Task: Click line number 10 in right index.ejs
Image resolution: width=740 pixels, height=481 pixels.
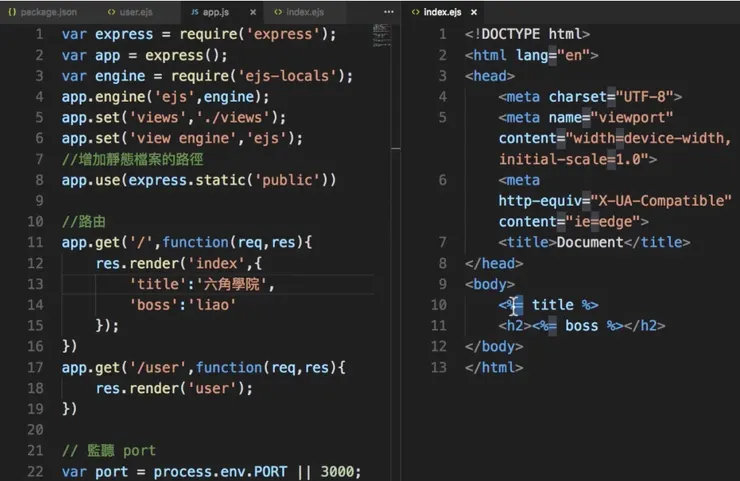Action: click(x=438, y=305)
